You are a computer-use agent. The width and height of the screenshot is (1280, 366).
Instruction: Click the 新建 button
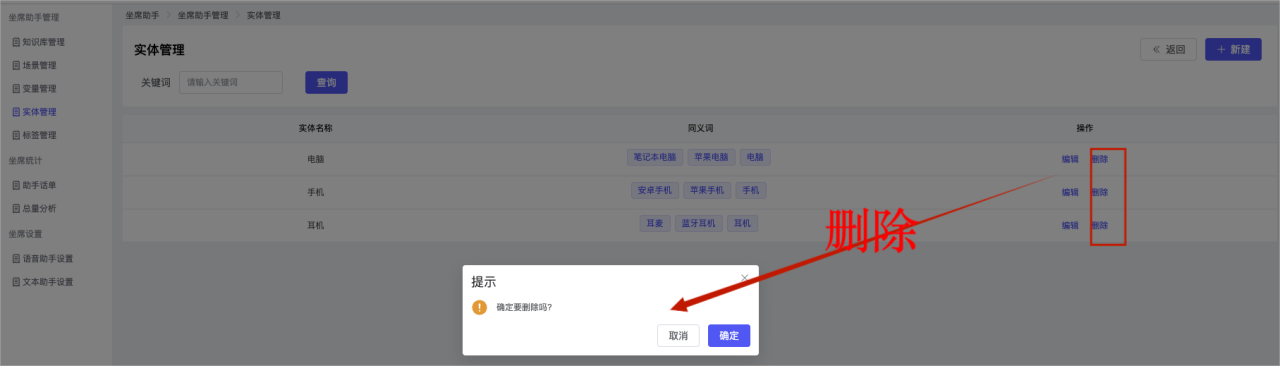pyautogui.click(x=1233, y=49)
